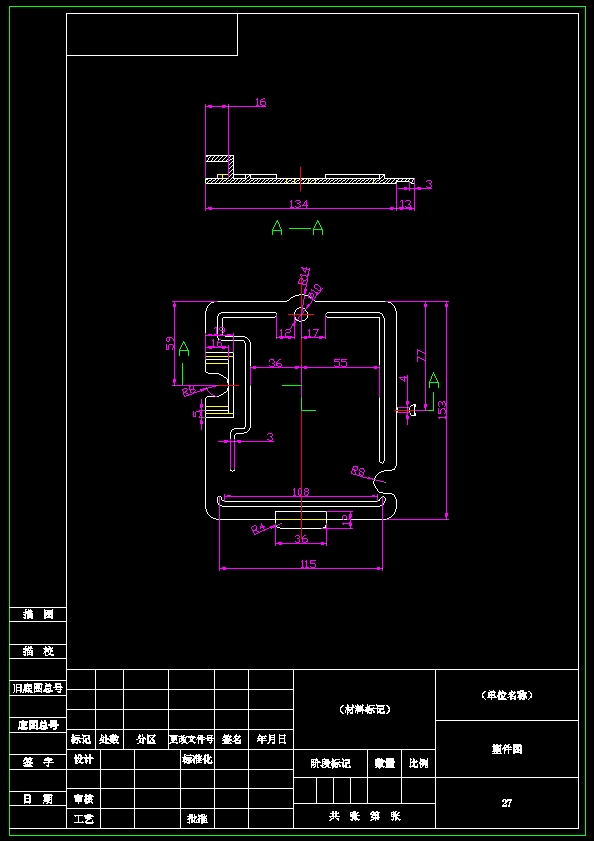Viewport: 594px width, 841px height.
Task: Select the "更改文件号" header cell
Action: [x=192, y=739]
